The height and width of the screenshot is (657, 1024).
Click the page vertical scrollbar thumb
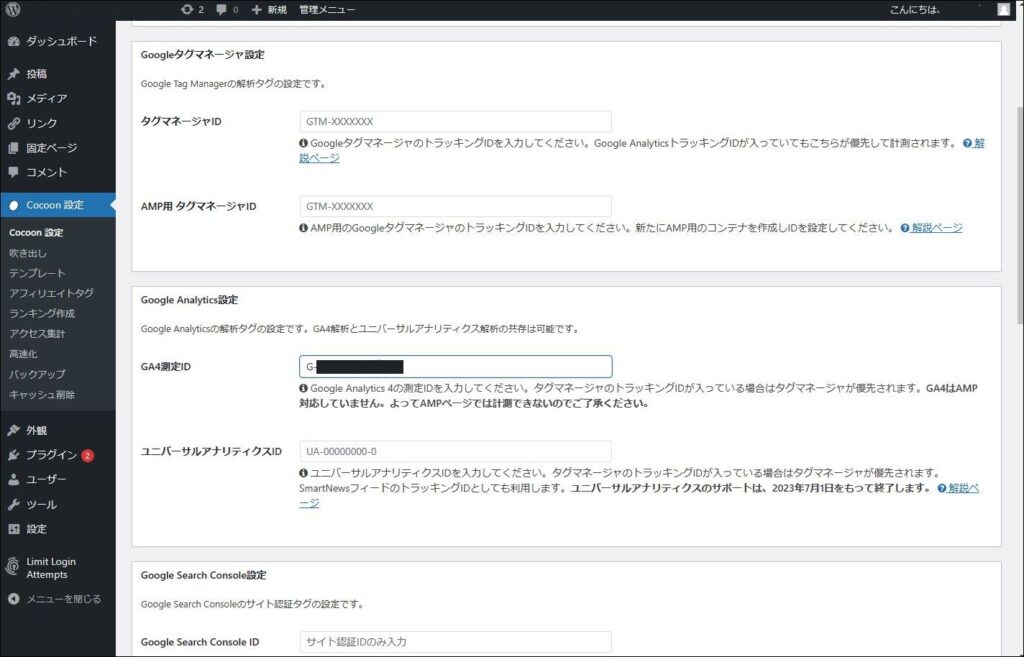(x=1019, y=216)
